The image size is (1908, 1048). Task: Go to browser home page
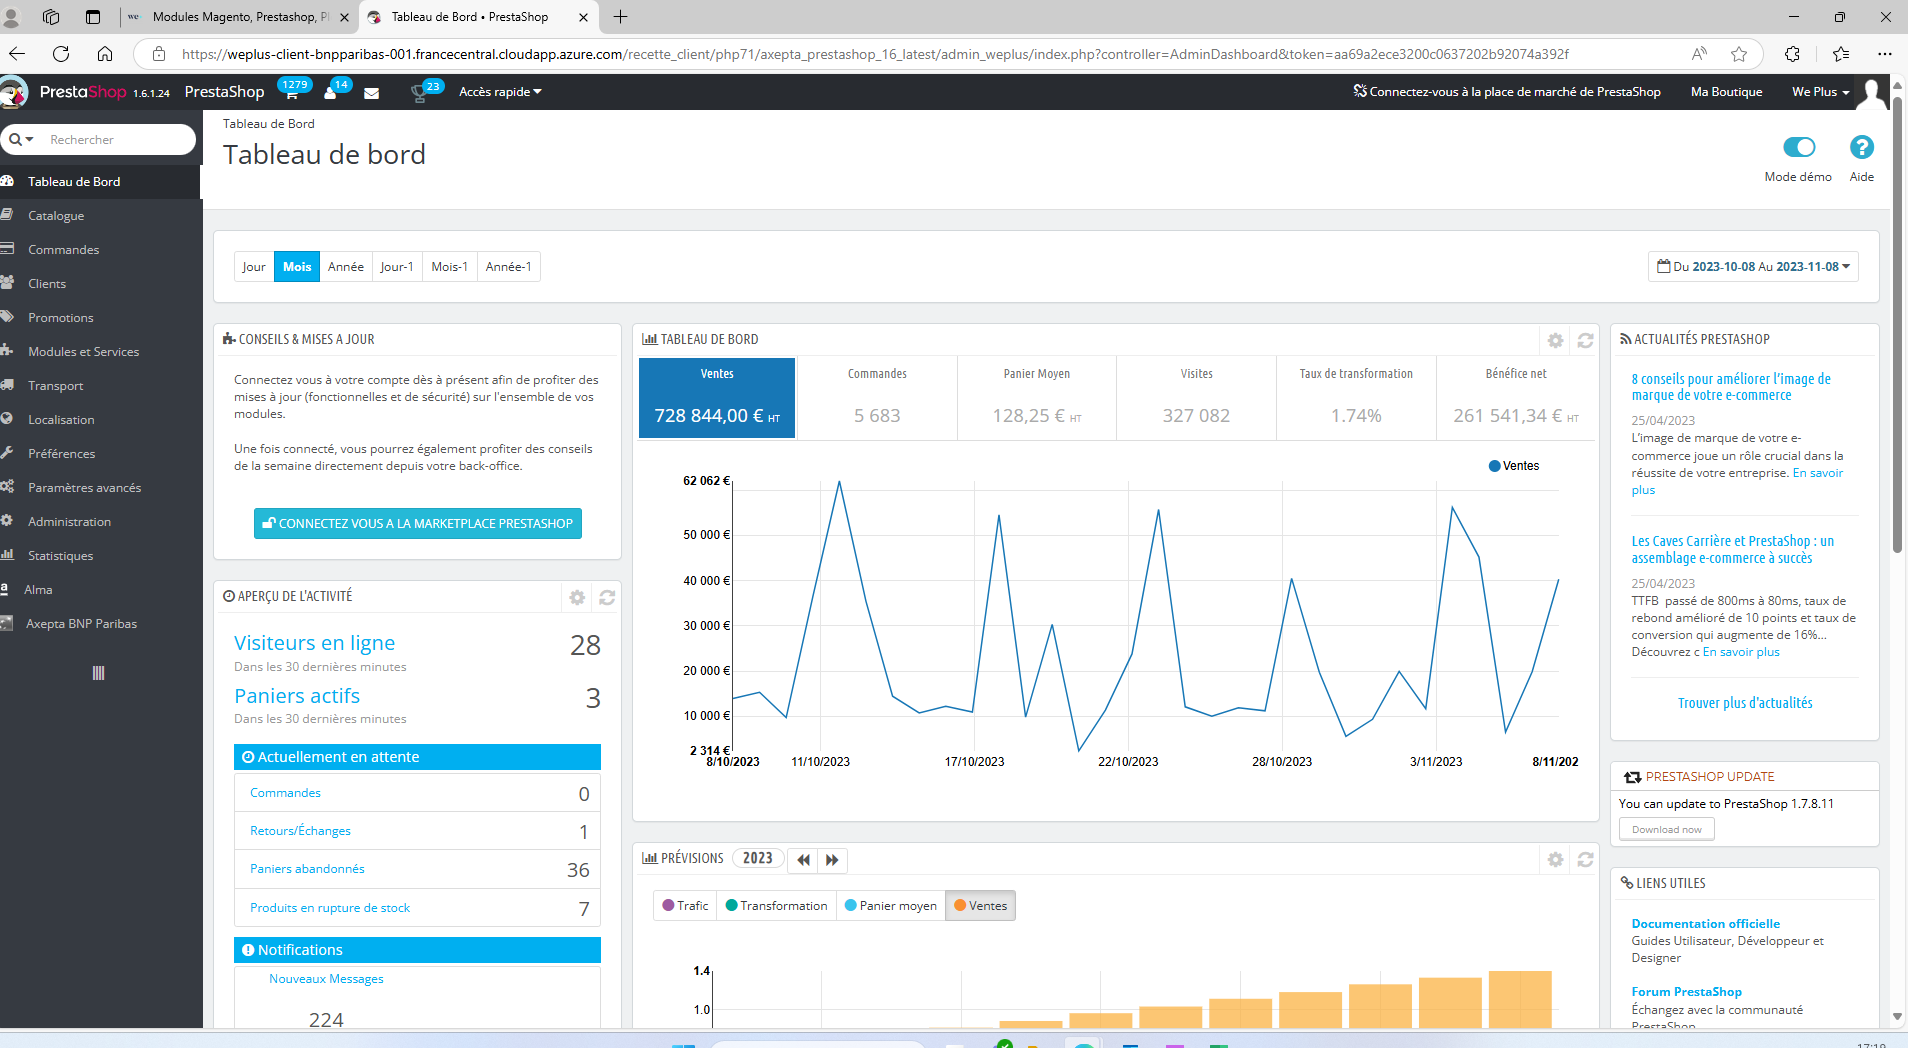[105, 54]
